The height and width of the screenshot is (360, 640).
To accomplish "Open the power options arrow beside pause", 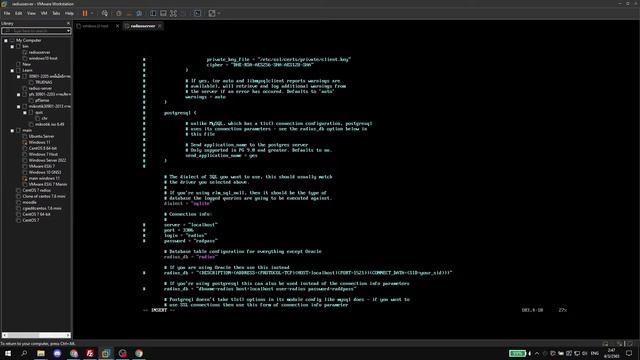I will (92, 13).
